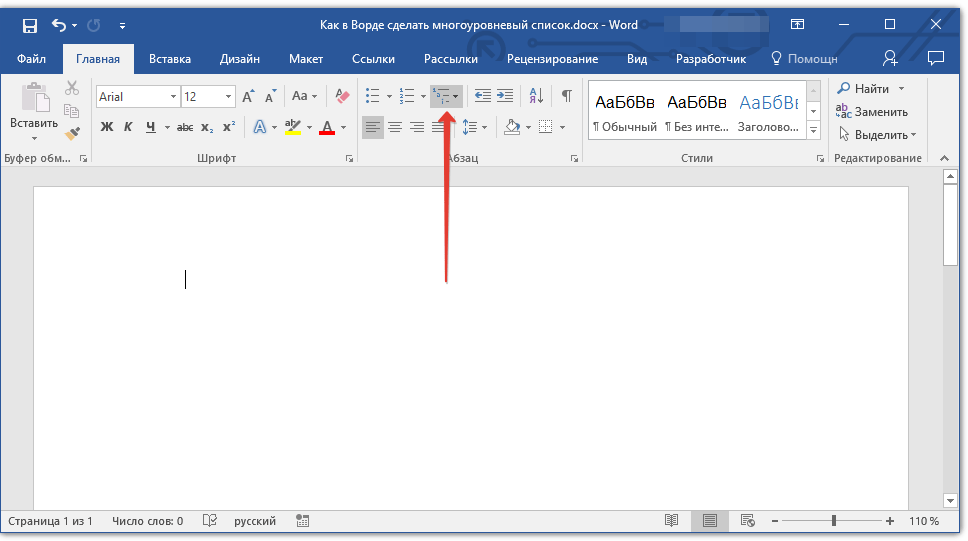Toggle italic formatting (К)

click(x=128, y=127)
